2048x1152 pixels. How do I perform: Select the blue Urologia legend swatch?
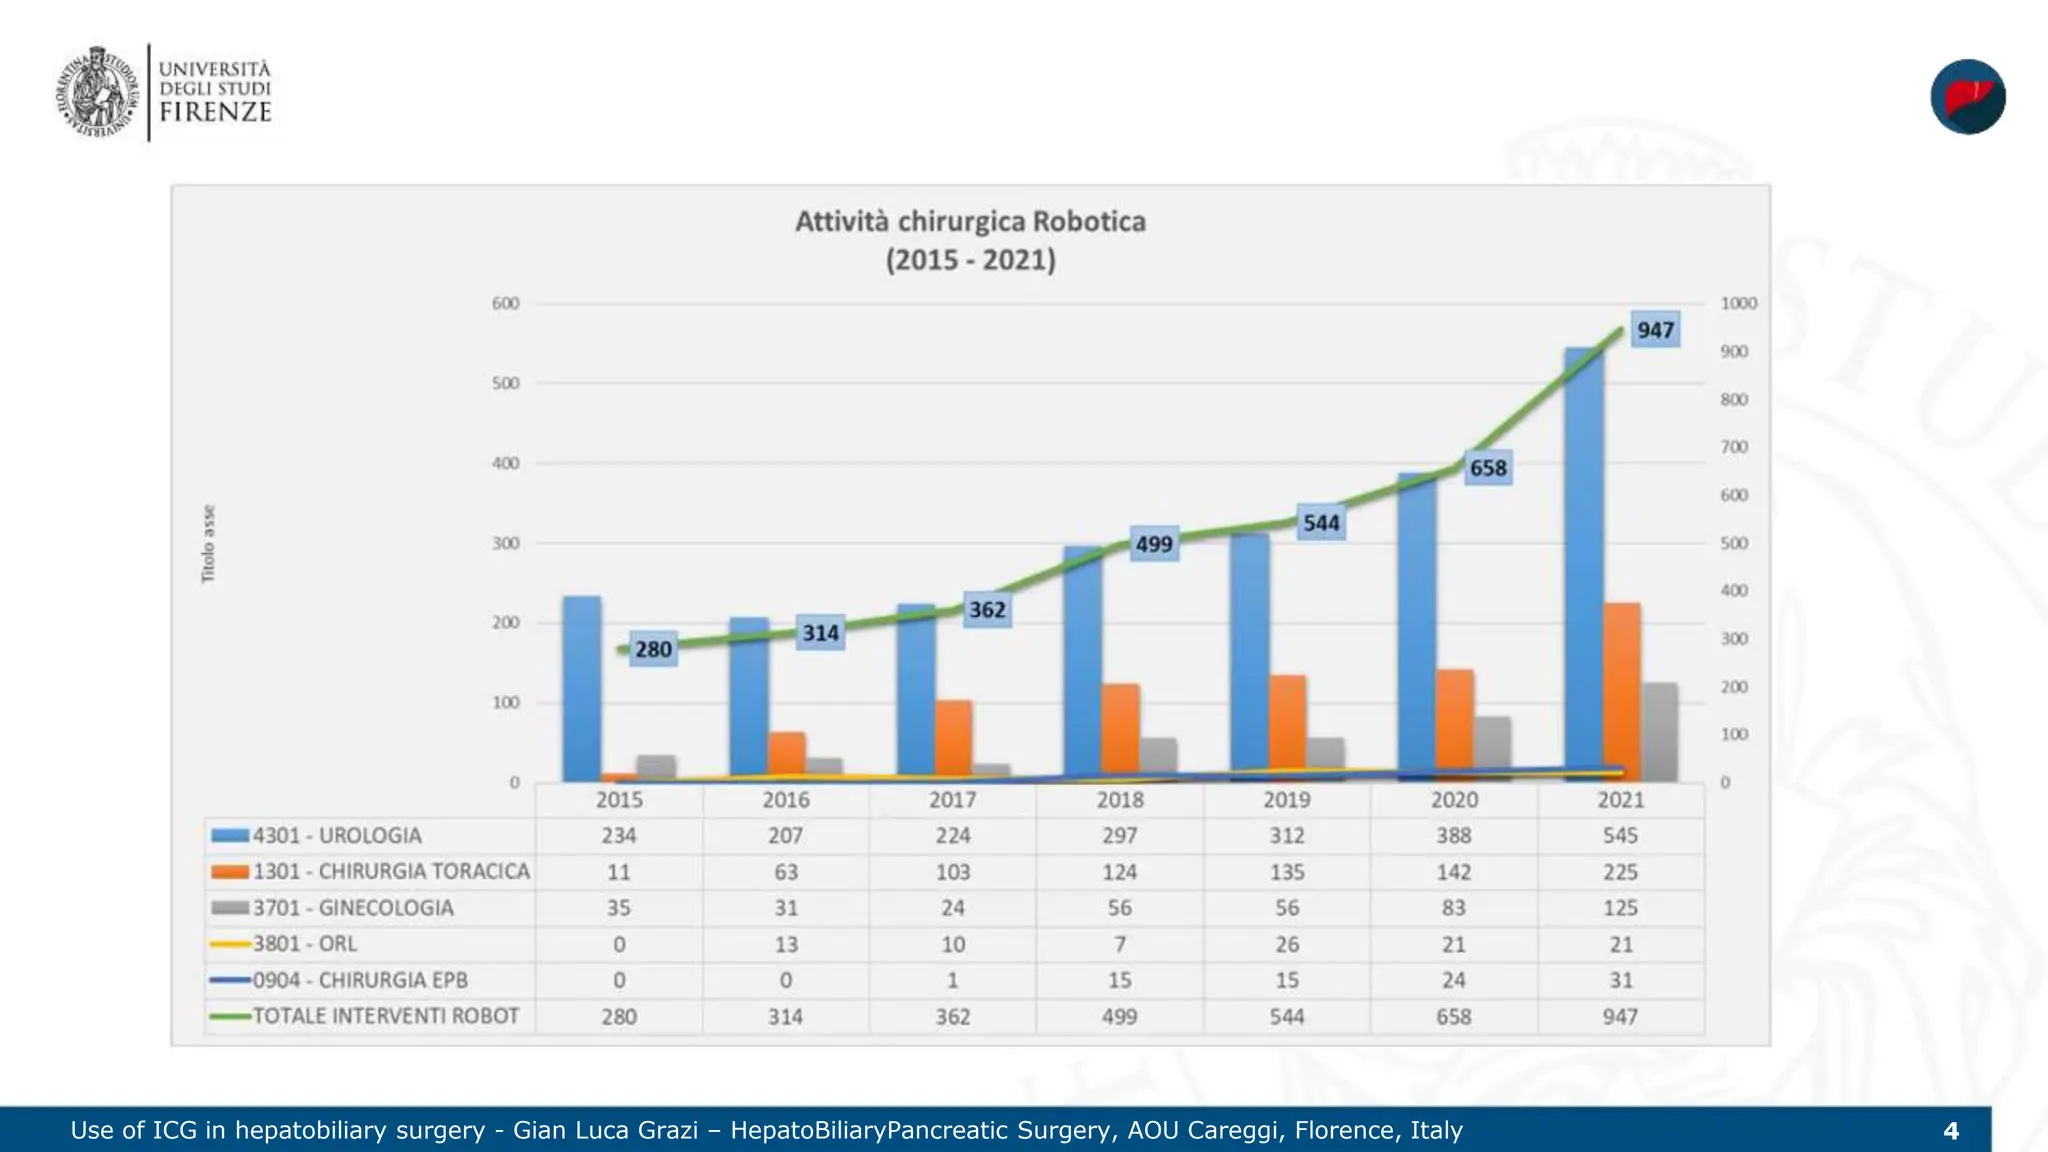pyautogui.click(x=230, y=836)
